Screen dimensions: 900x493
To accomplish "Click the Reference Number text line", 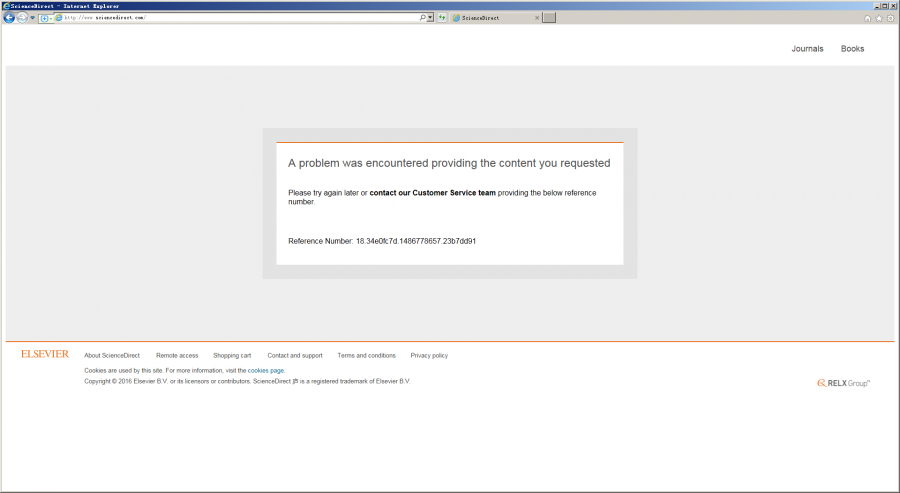I will [x=382, y=241].
